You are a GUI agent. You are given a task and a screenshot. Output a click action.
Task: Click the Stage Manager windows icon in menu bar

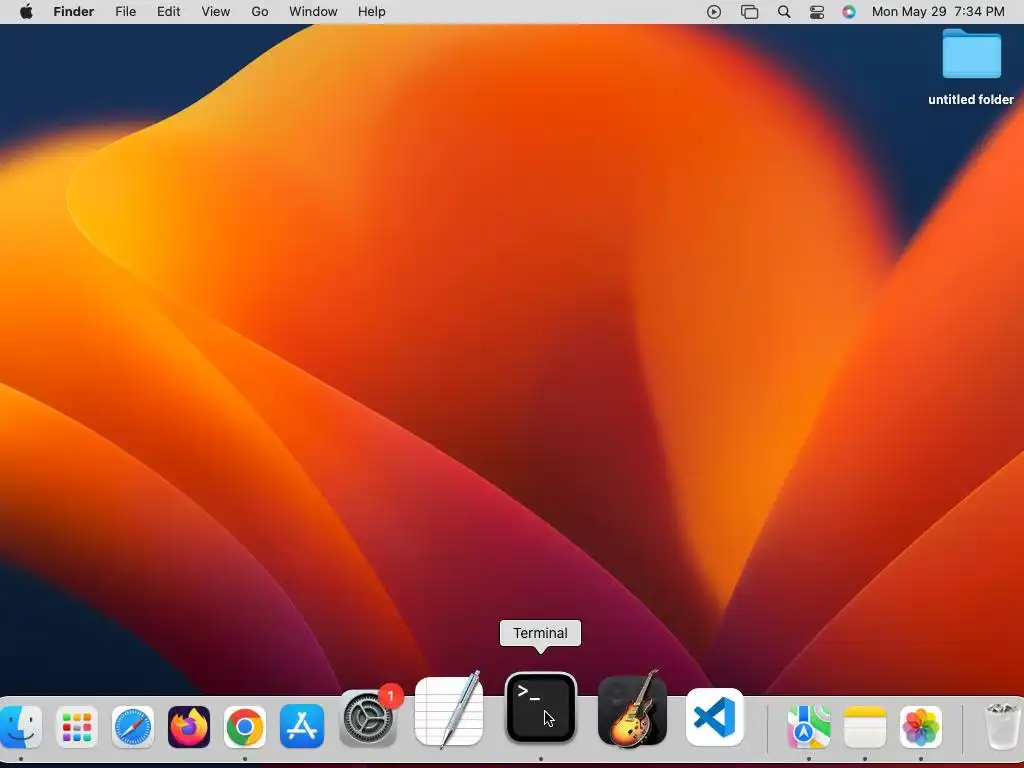(749, 12)
